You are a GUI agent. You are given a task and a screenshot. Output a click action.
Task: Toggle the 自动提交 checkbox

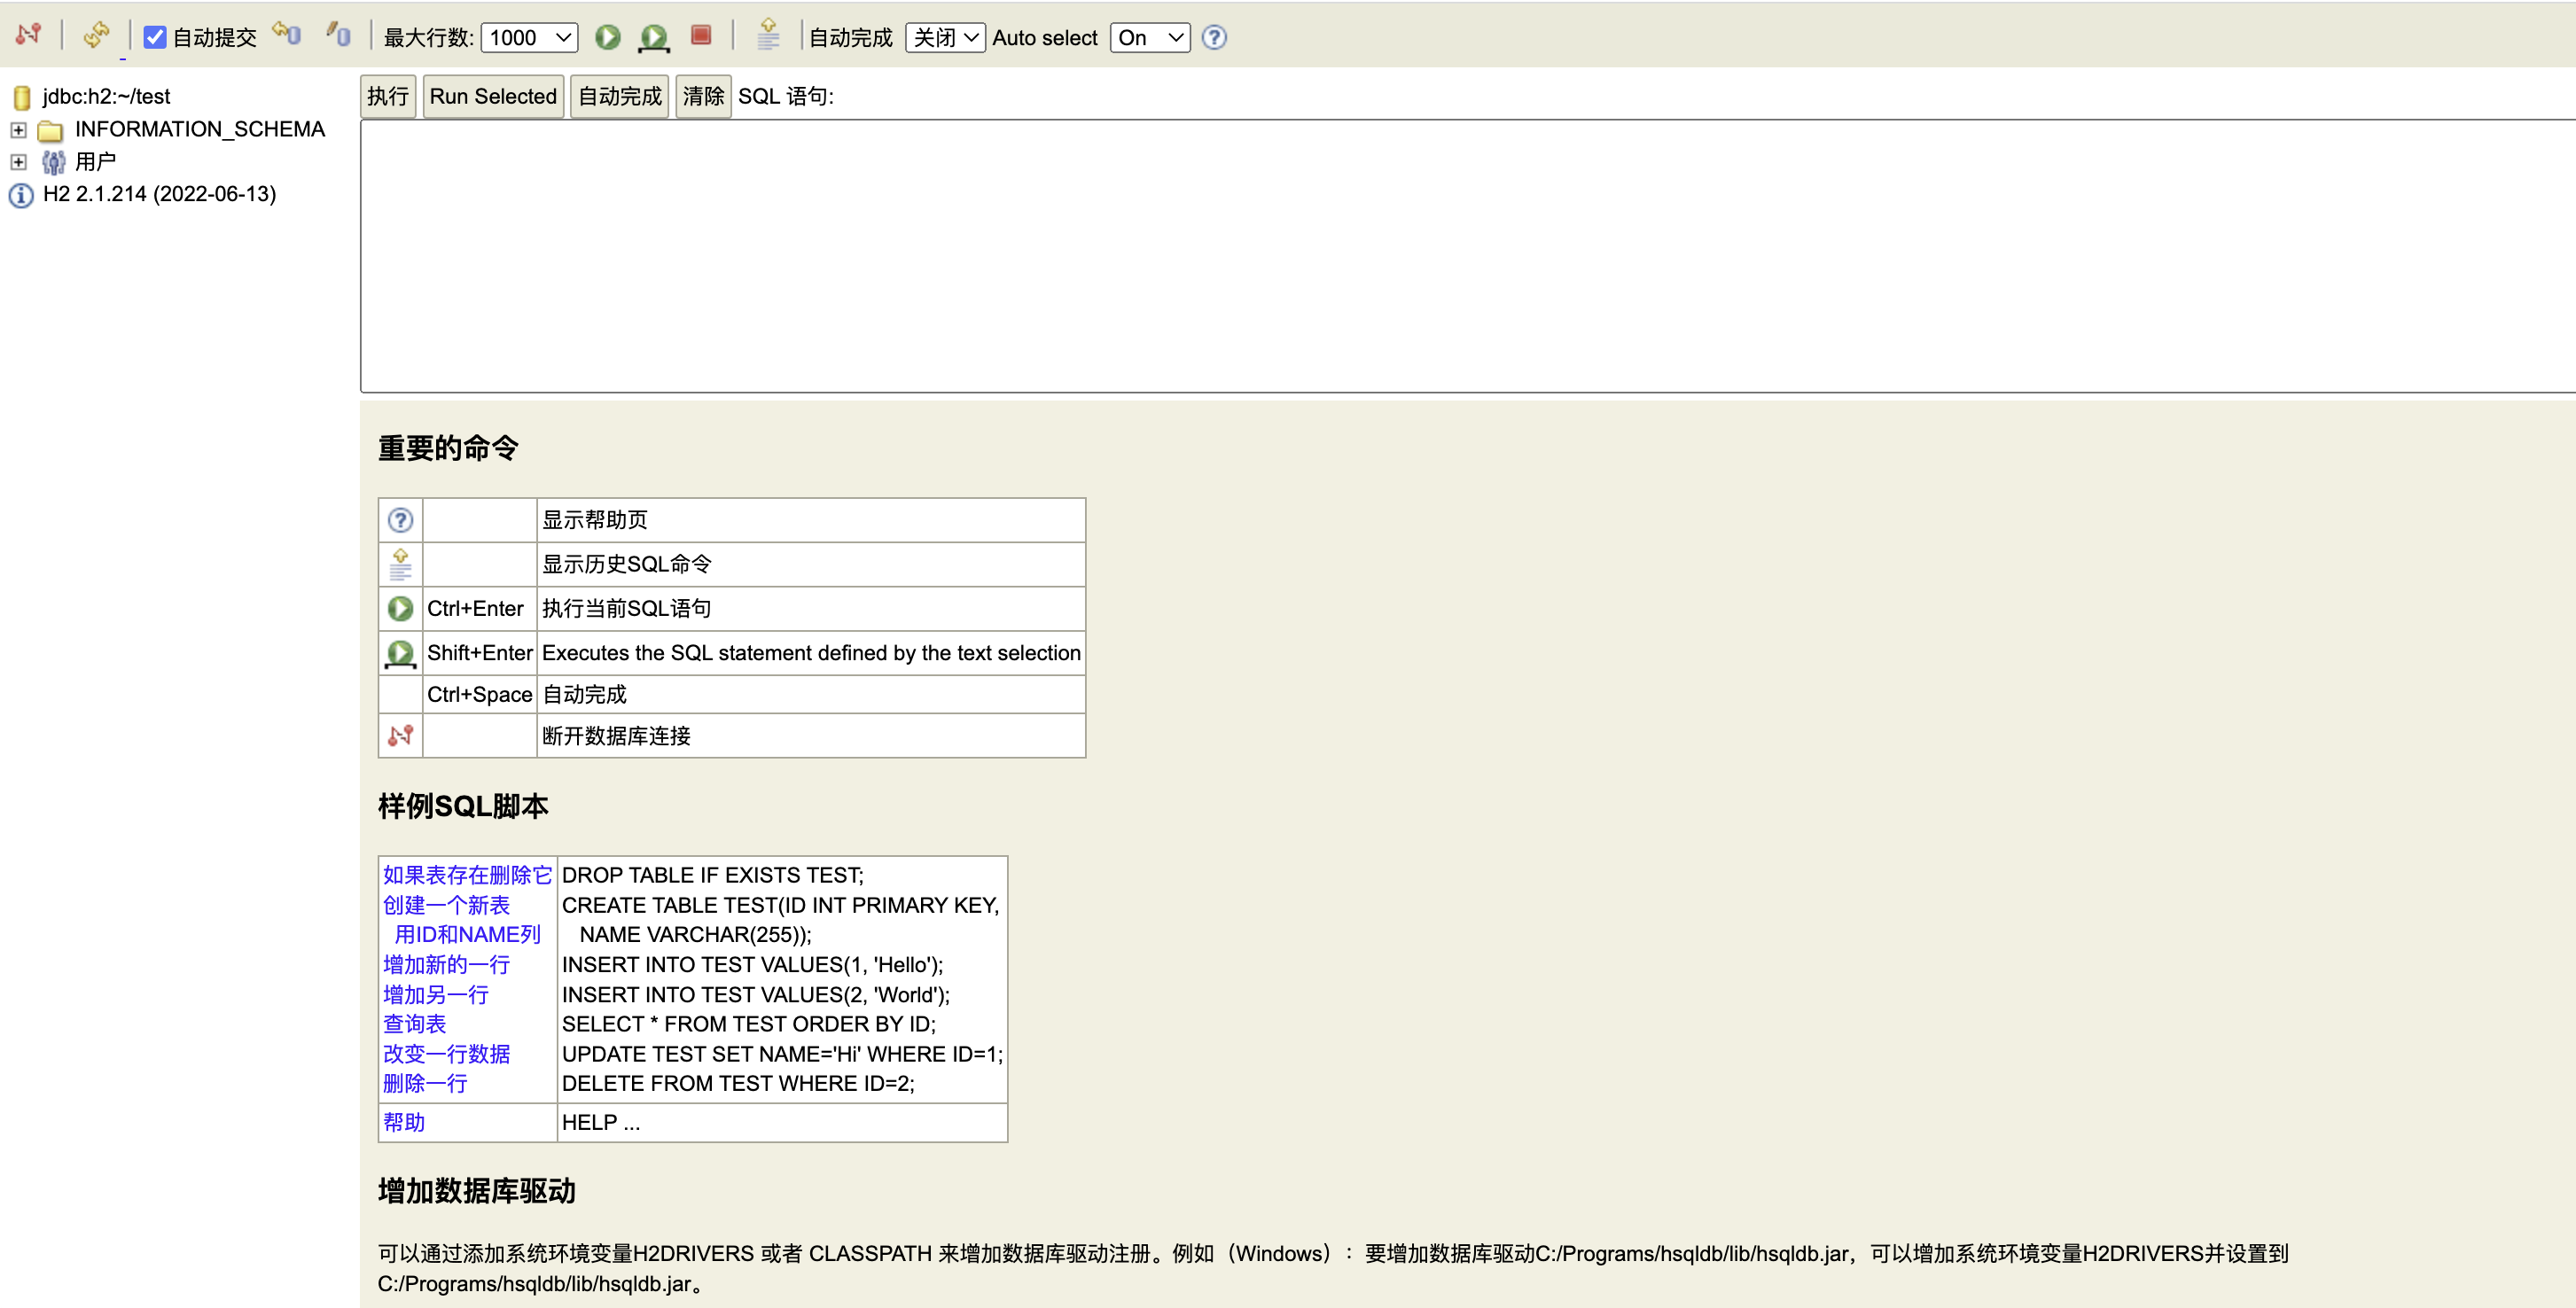tap(155, 38)
